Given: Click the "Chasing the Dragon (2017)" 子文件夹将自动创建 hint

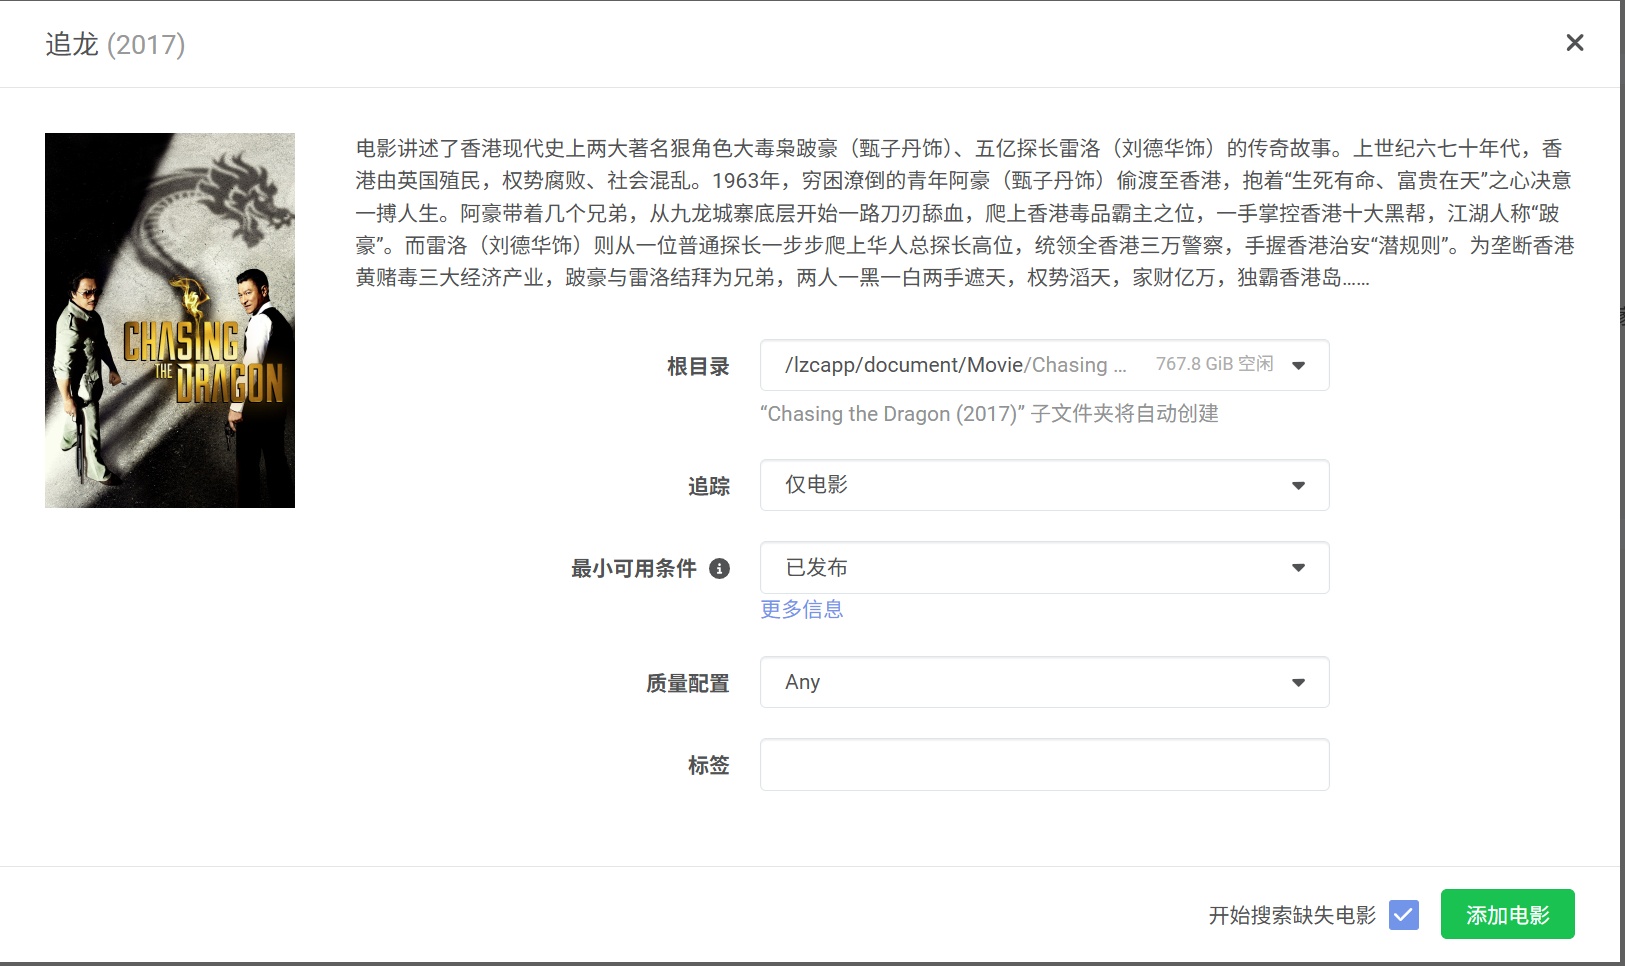Looking at the screenshot, I should [989, 414].
